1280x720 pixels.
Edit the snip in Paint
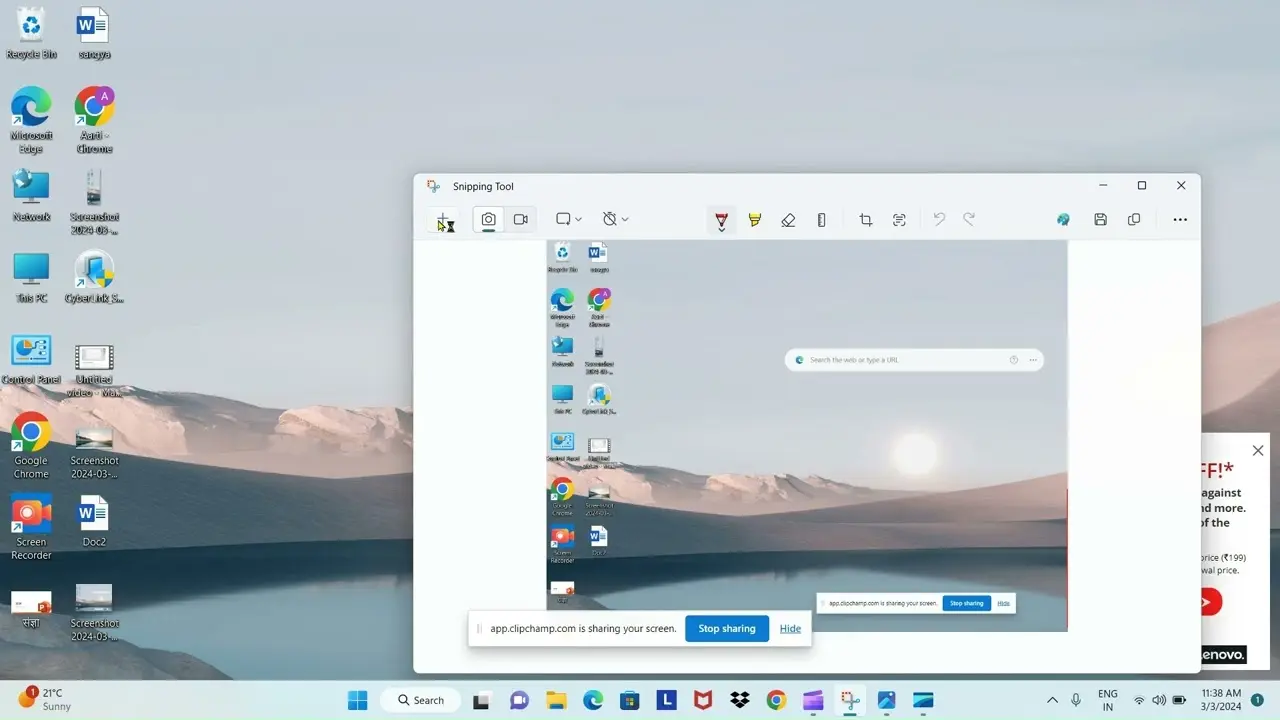click(1064, 220)
